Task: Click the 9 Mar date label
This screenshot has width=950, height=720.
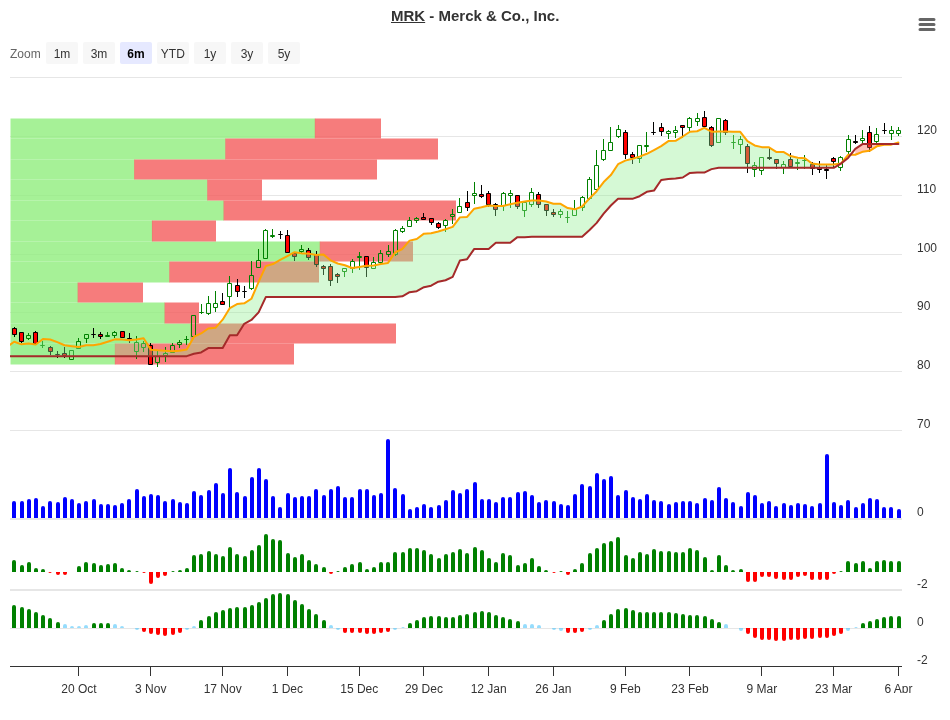Action: [x=762, y=688]
